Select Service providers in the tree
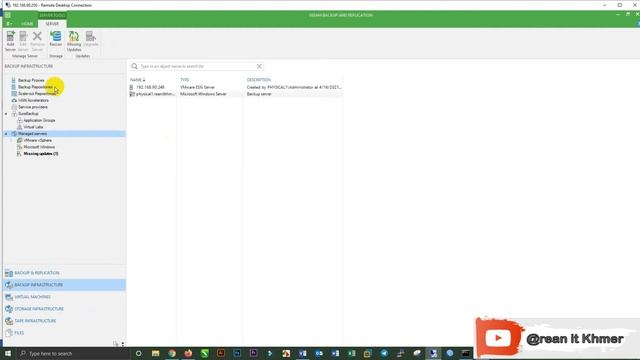640x360 pixels. pos(33,107)
